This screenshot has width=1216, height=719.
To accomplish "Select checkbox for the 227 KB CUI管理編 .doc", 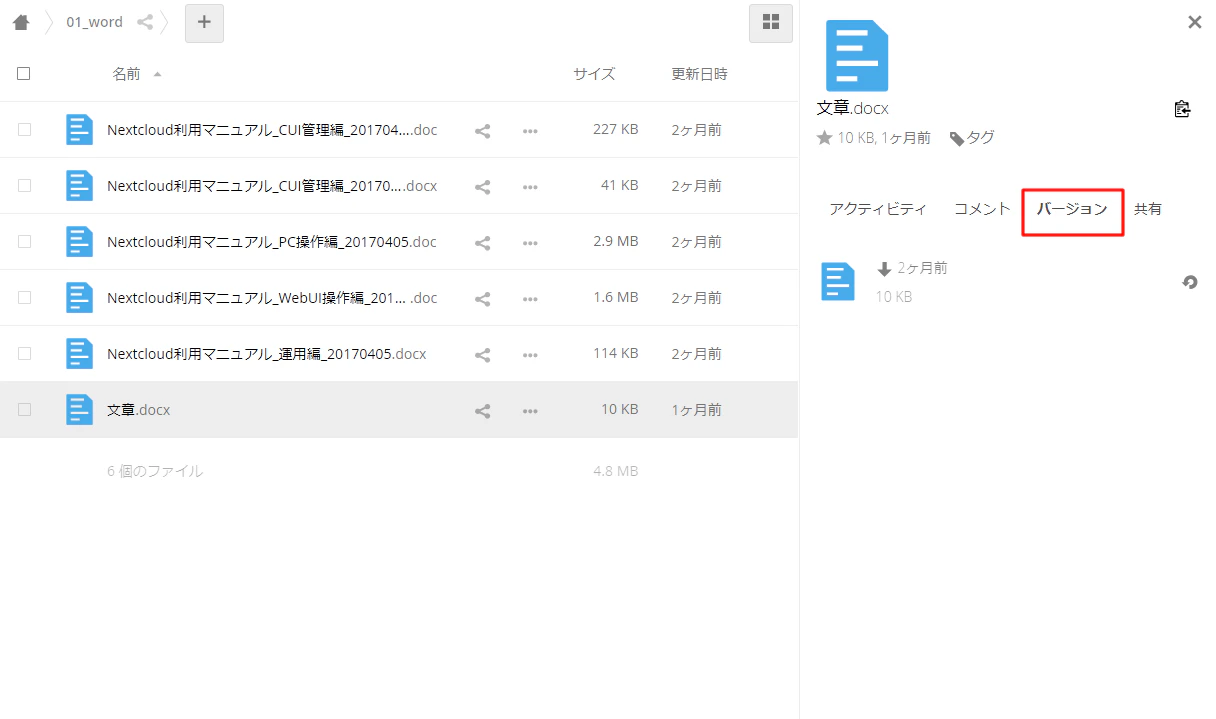I will (x=24, y=130).
